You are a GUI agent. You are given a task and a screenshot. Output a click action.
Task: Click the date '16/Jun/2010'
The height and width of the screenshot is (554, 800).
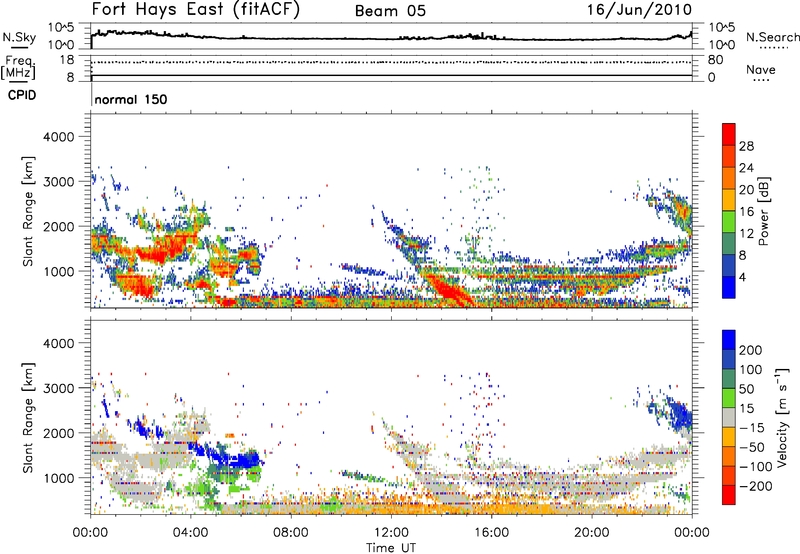639,10
